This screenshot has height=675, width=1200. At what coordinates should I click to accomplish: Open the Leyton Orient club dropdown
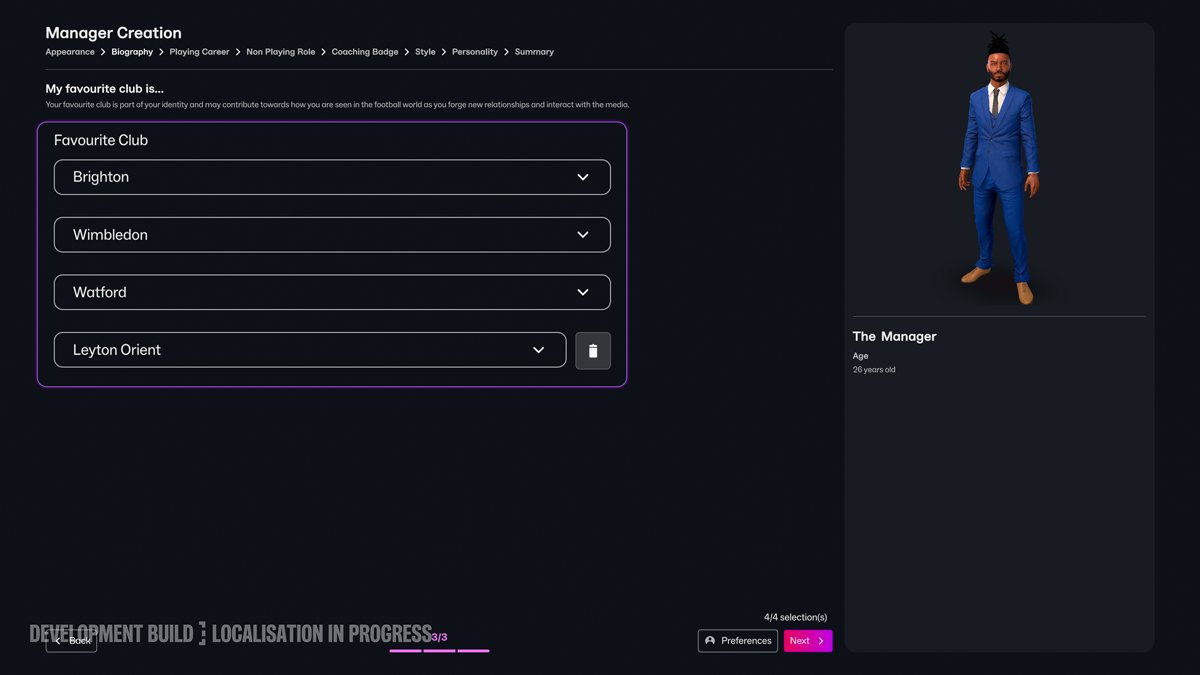[x=310, y=350]
